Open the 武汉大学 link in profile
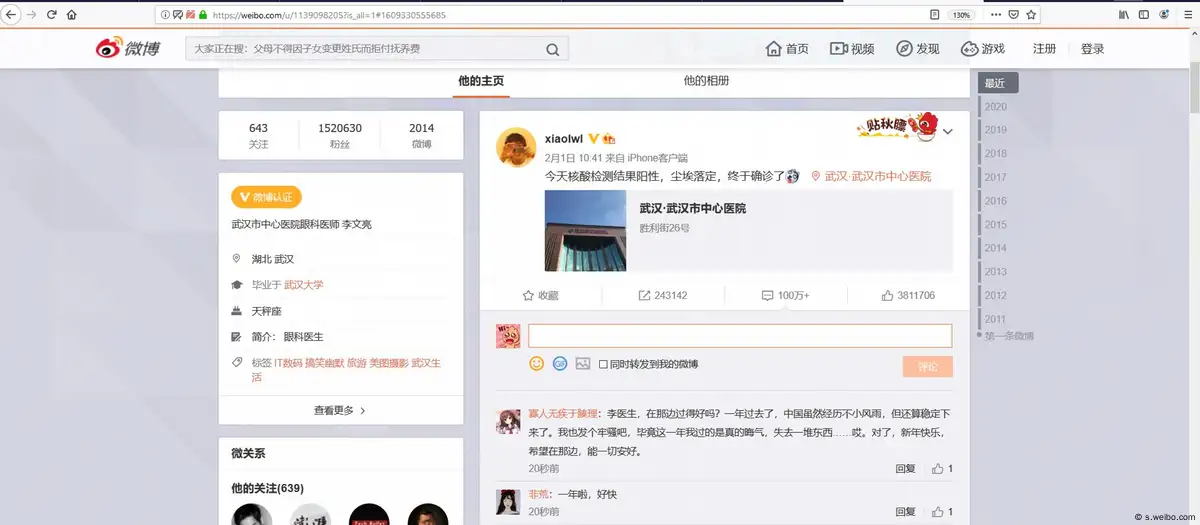Viewport: 1200px width, 525px height. click(303, 285)
